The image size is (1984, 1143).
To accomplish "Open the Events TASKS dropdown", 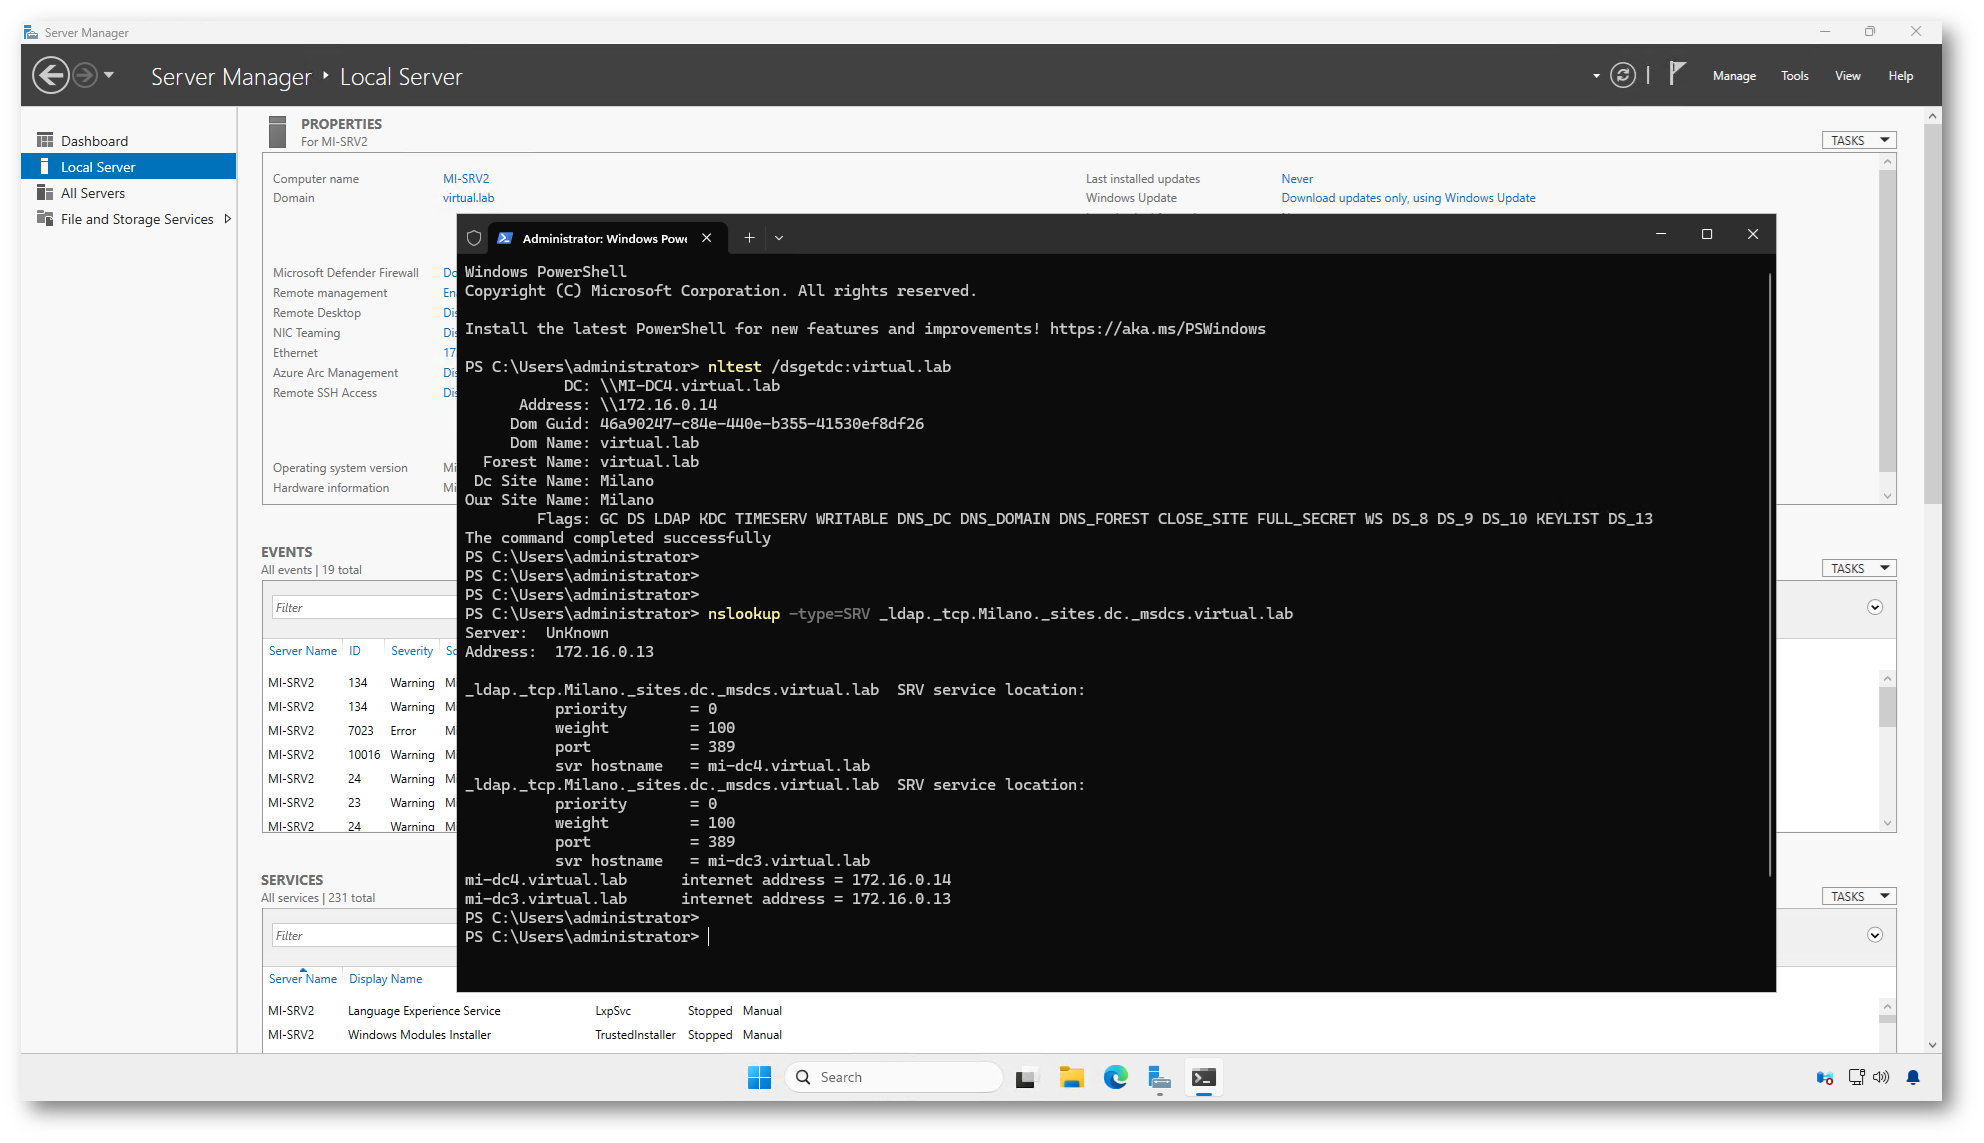I will (x=1858, y=569).
